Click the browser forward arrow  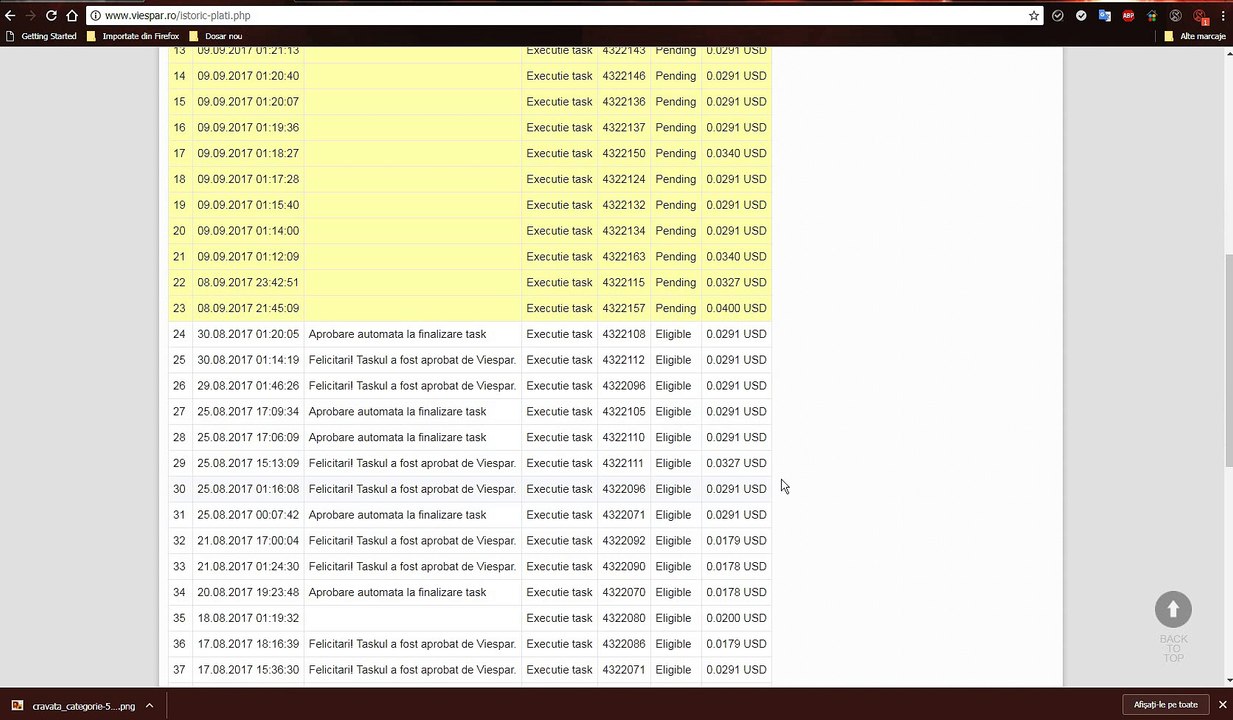point(31,16)
